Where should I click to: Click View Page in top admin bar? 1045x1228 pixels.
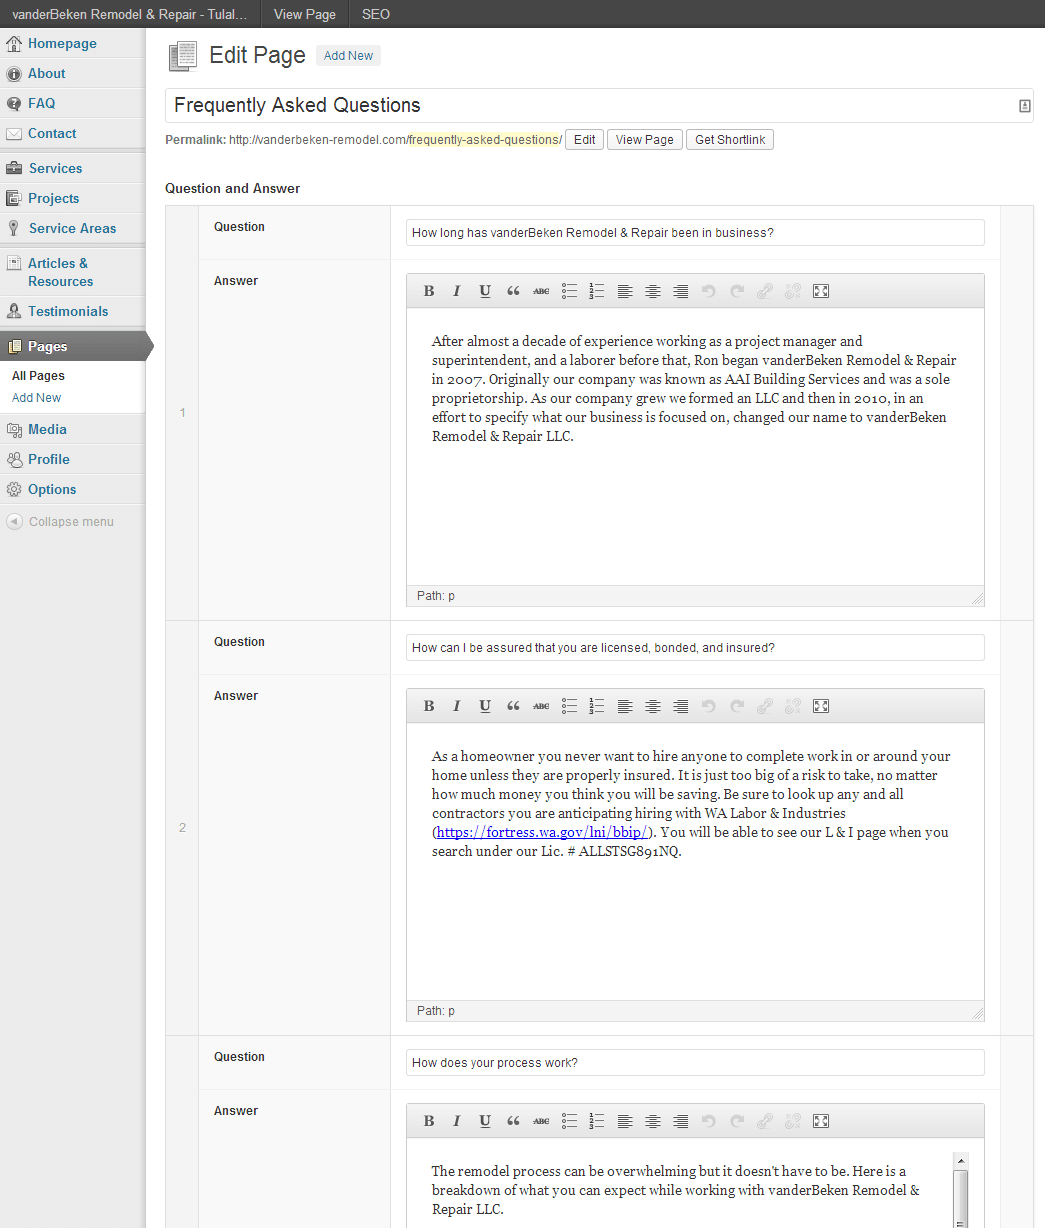click(304, 14)
